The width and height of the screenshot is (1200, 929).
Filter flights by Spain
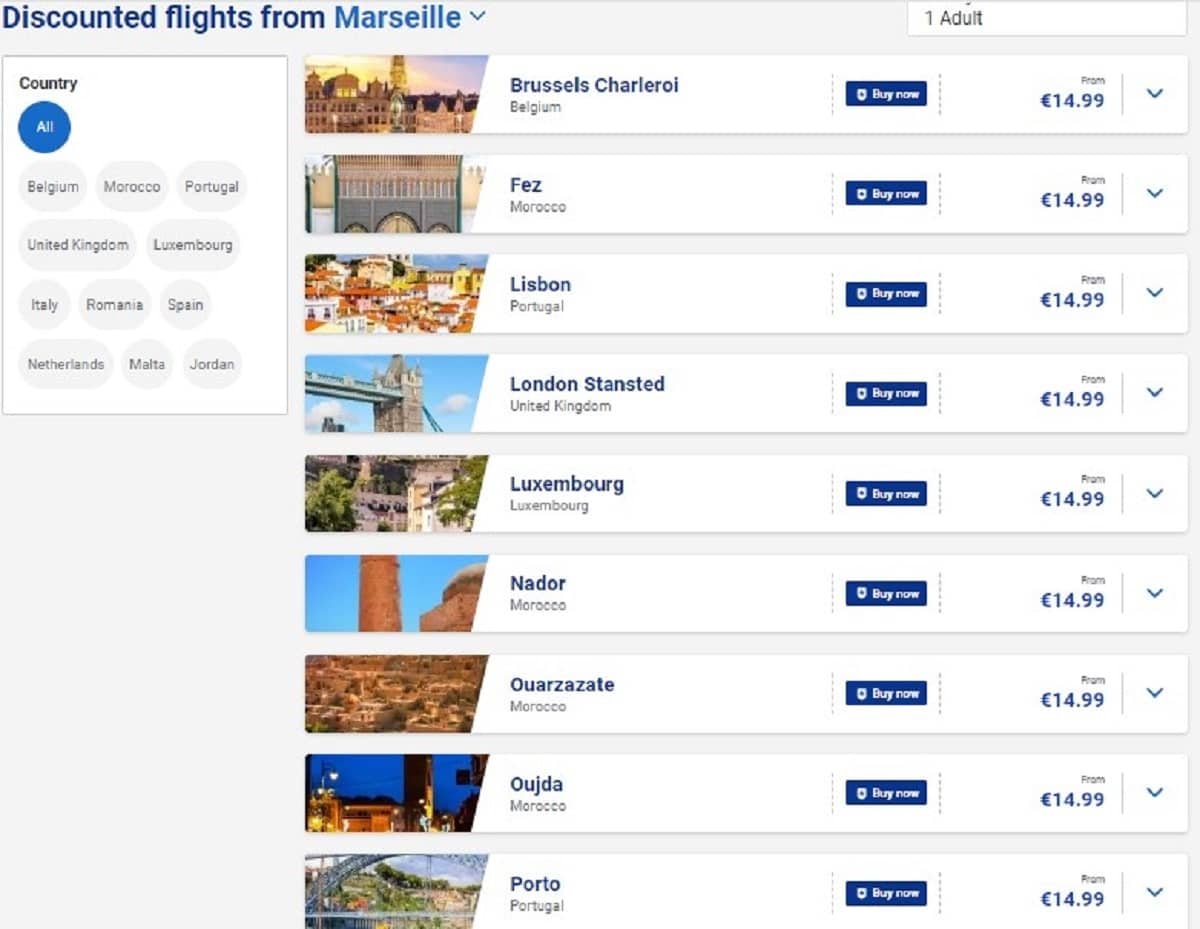pyautogui.click(x=185, y=305)
